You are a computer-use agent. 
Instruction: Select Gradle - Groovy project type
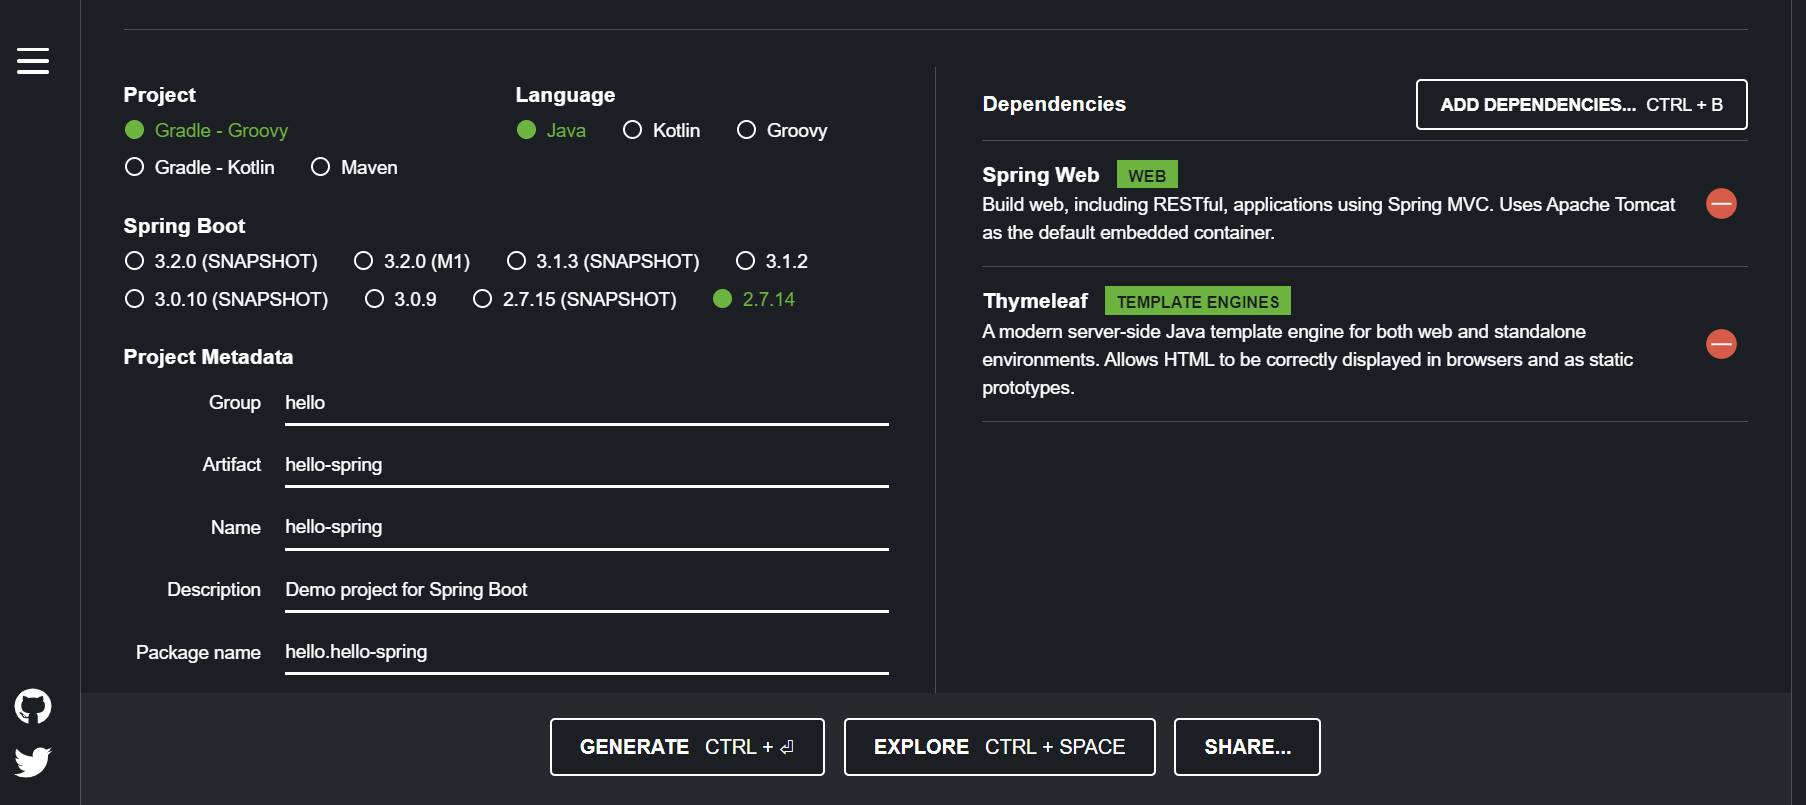click(206, 130)
